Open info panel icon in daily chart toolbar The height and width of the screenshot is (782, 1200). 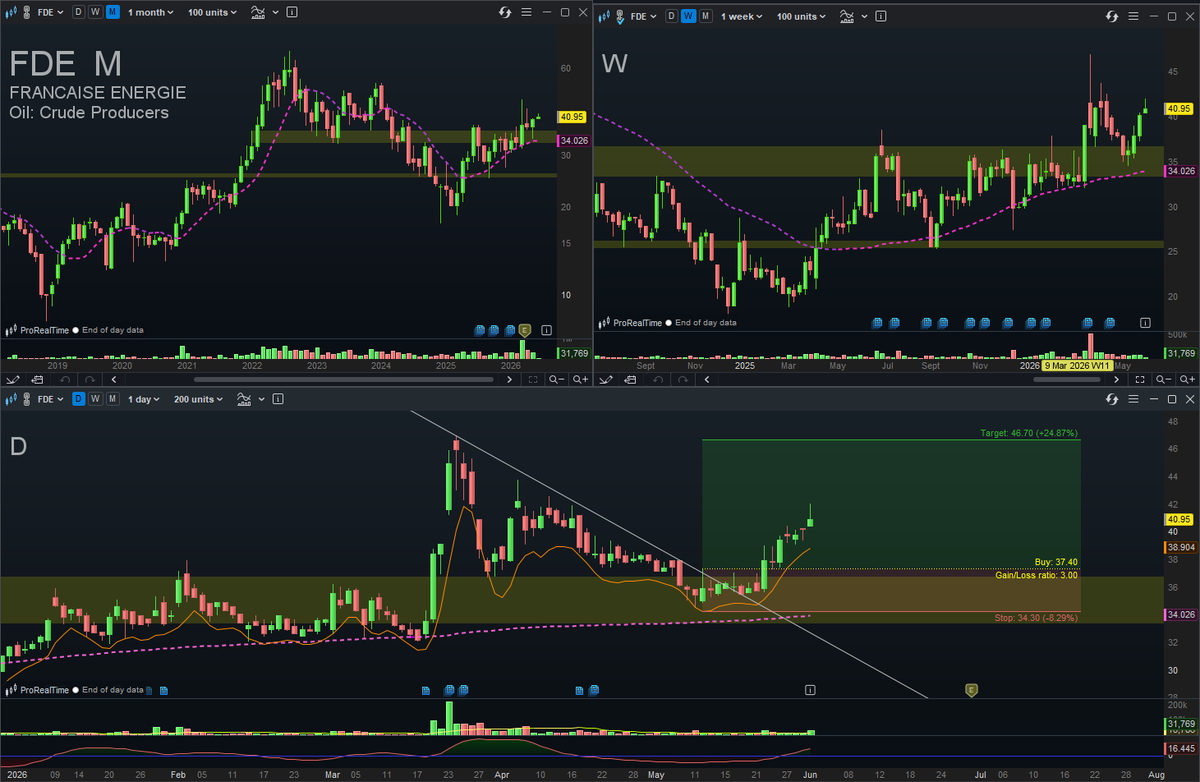[x=278, y=399]
